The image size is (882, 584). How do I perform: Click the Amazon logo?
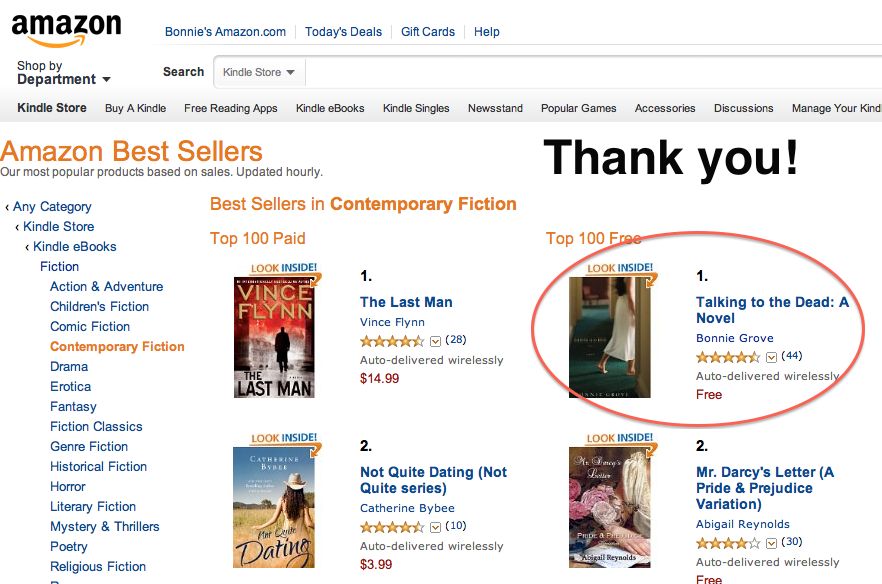65,29
